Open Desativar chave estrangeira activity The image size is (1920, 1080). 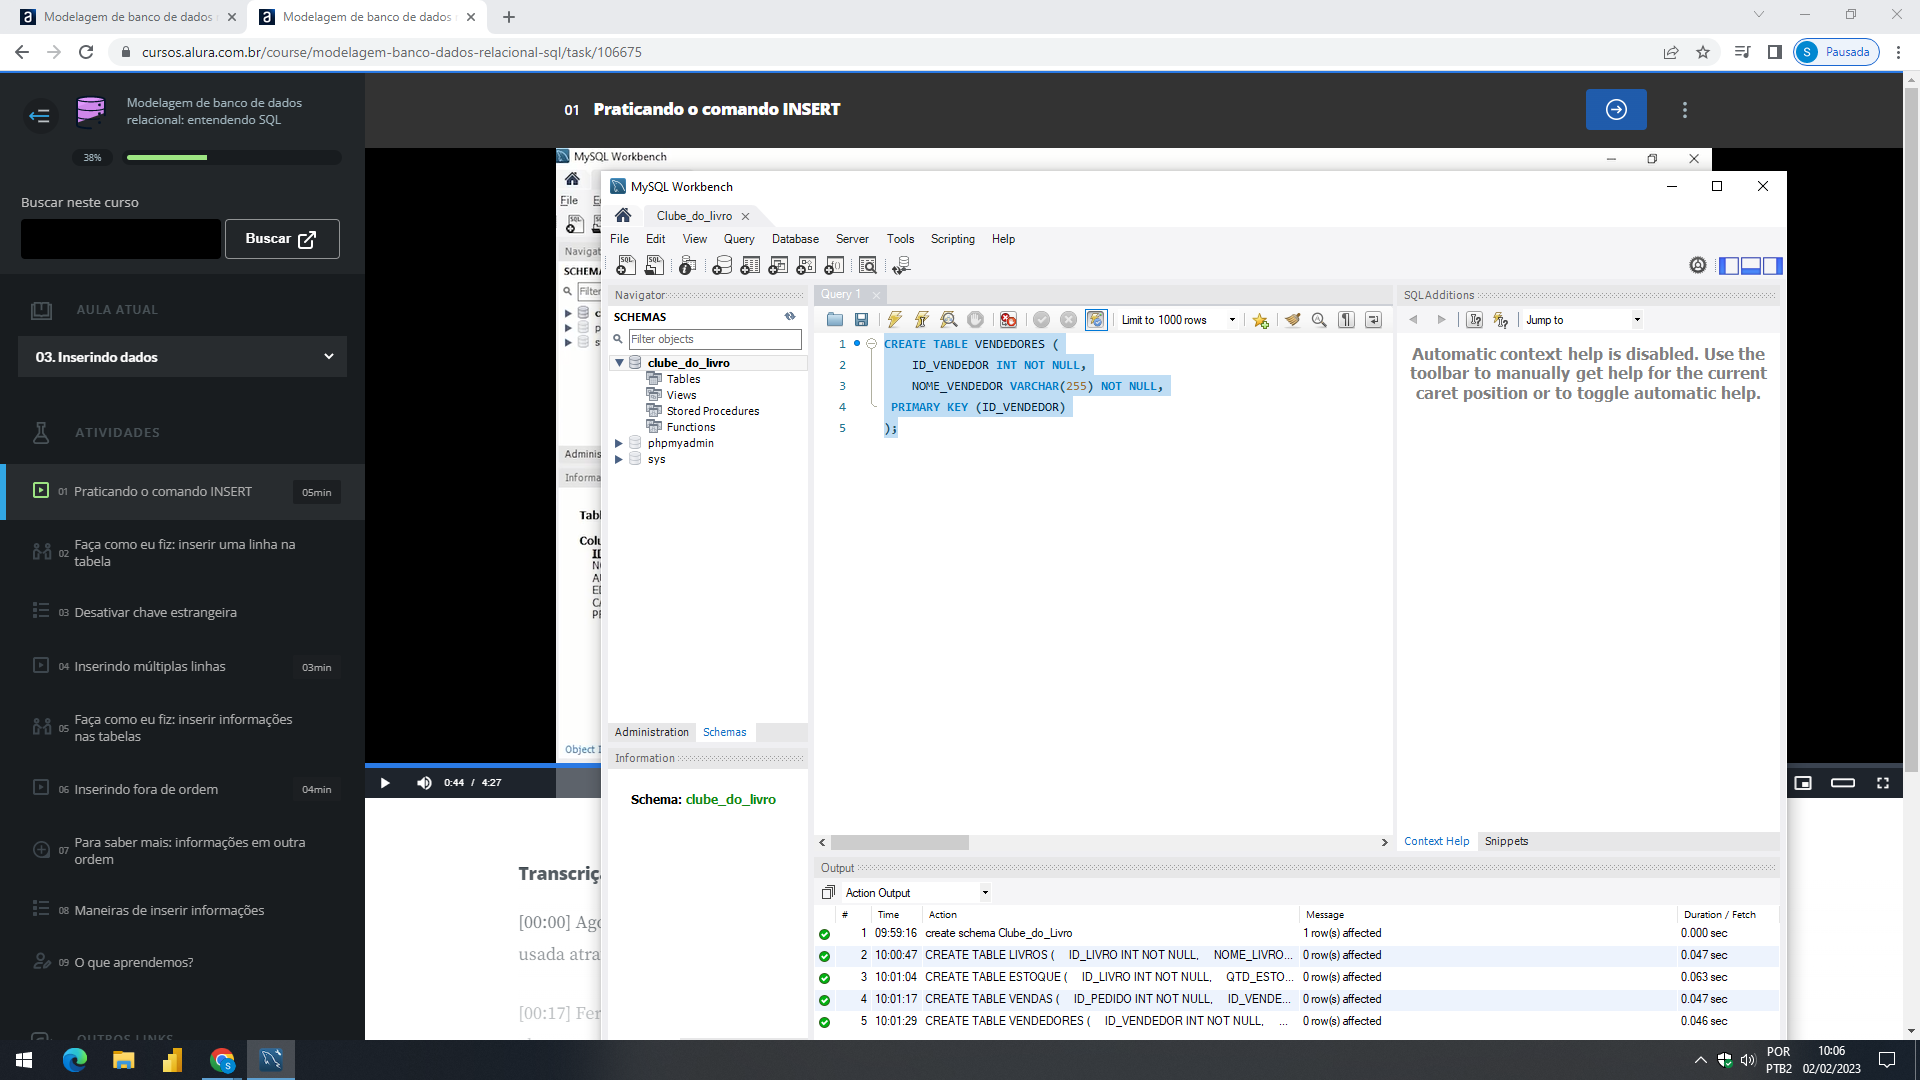[155, 612]
